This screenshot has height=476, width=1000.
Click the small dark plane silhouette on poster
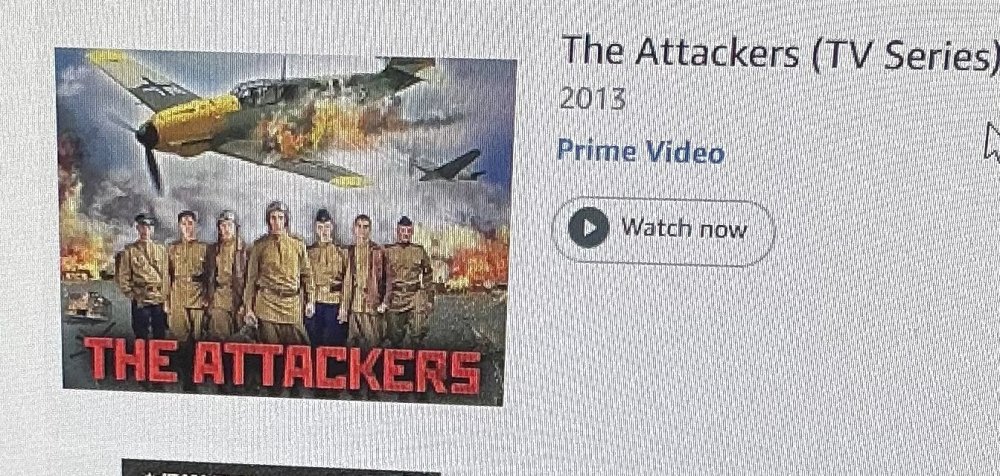(x=450, y=167)
